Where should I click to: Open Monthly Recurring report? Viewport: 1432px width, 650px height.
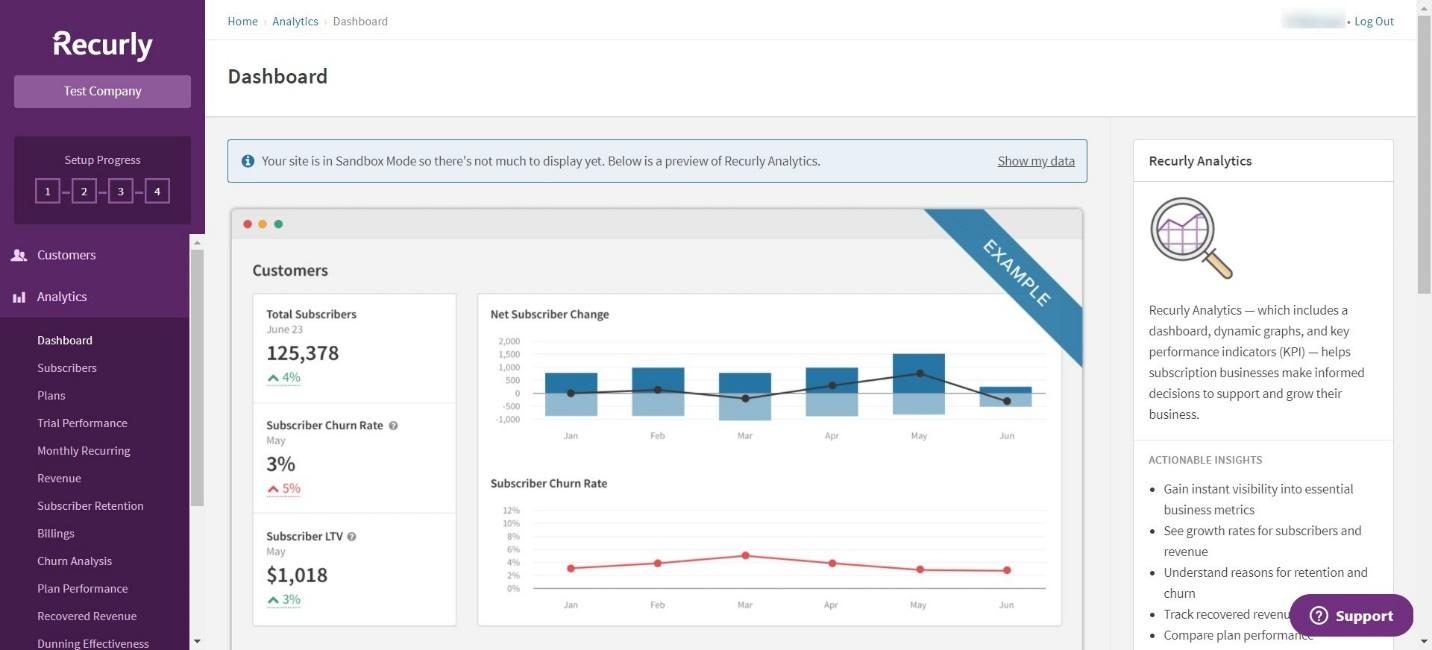coord(84,451)
